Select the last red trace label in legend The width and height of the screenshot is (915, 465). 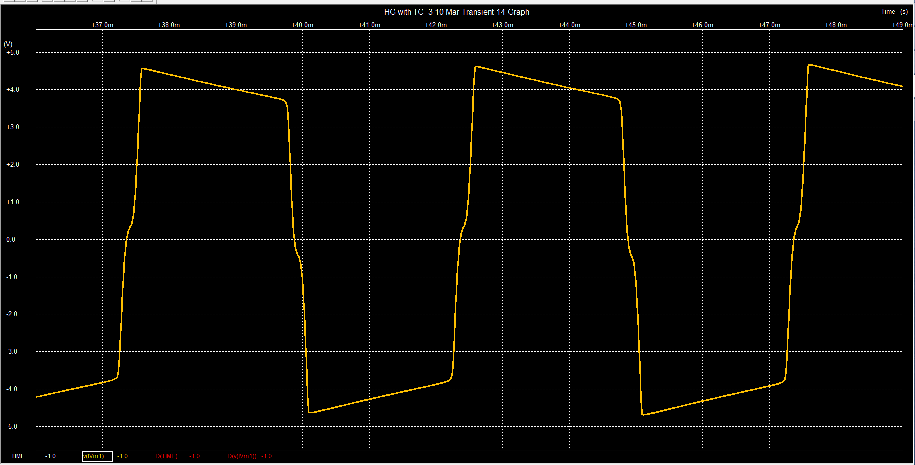(x=240, y=456)
